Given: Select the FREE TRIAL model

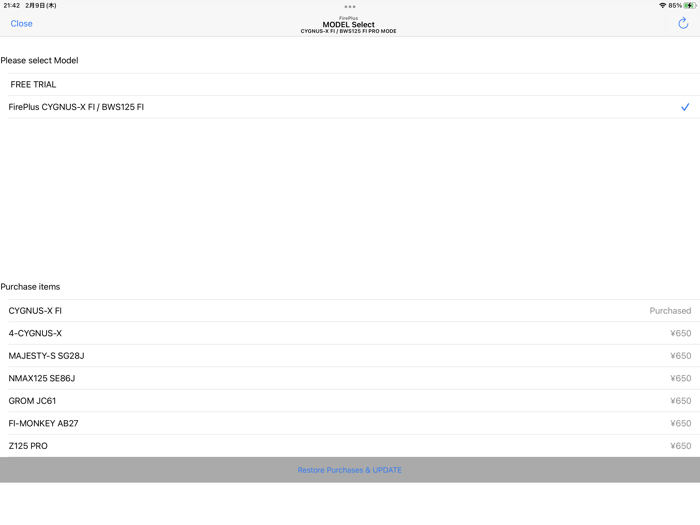Looking at the screenshot, I should tap(350, 84).
